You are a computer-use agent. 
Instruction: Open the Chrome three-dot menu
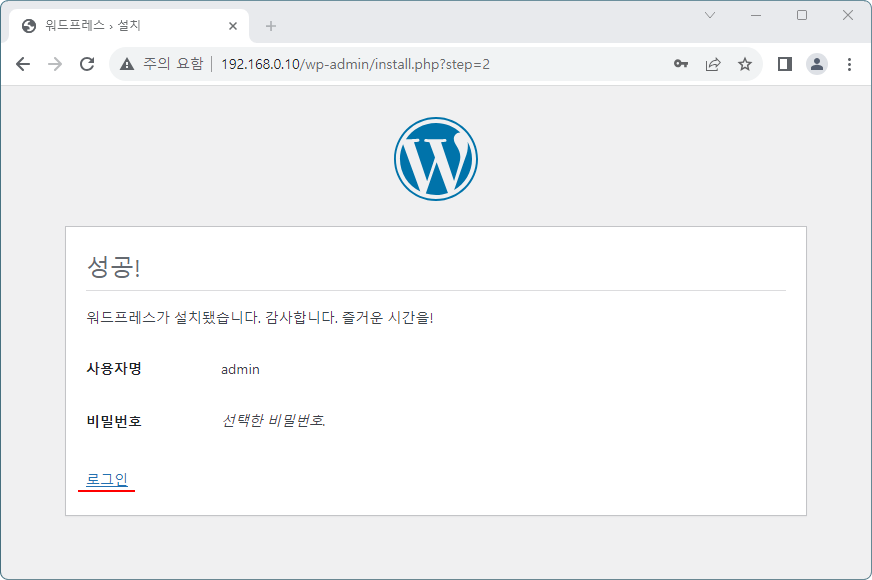click(x=849, y=64)
